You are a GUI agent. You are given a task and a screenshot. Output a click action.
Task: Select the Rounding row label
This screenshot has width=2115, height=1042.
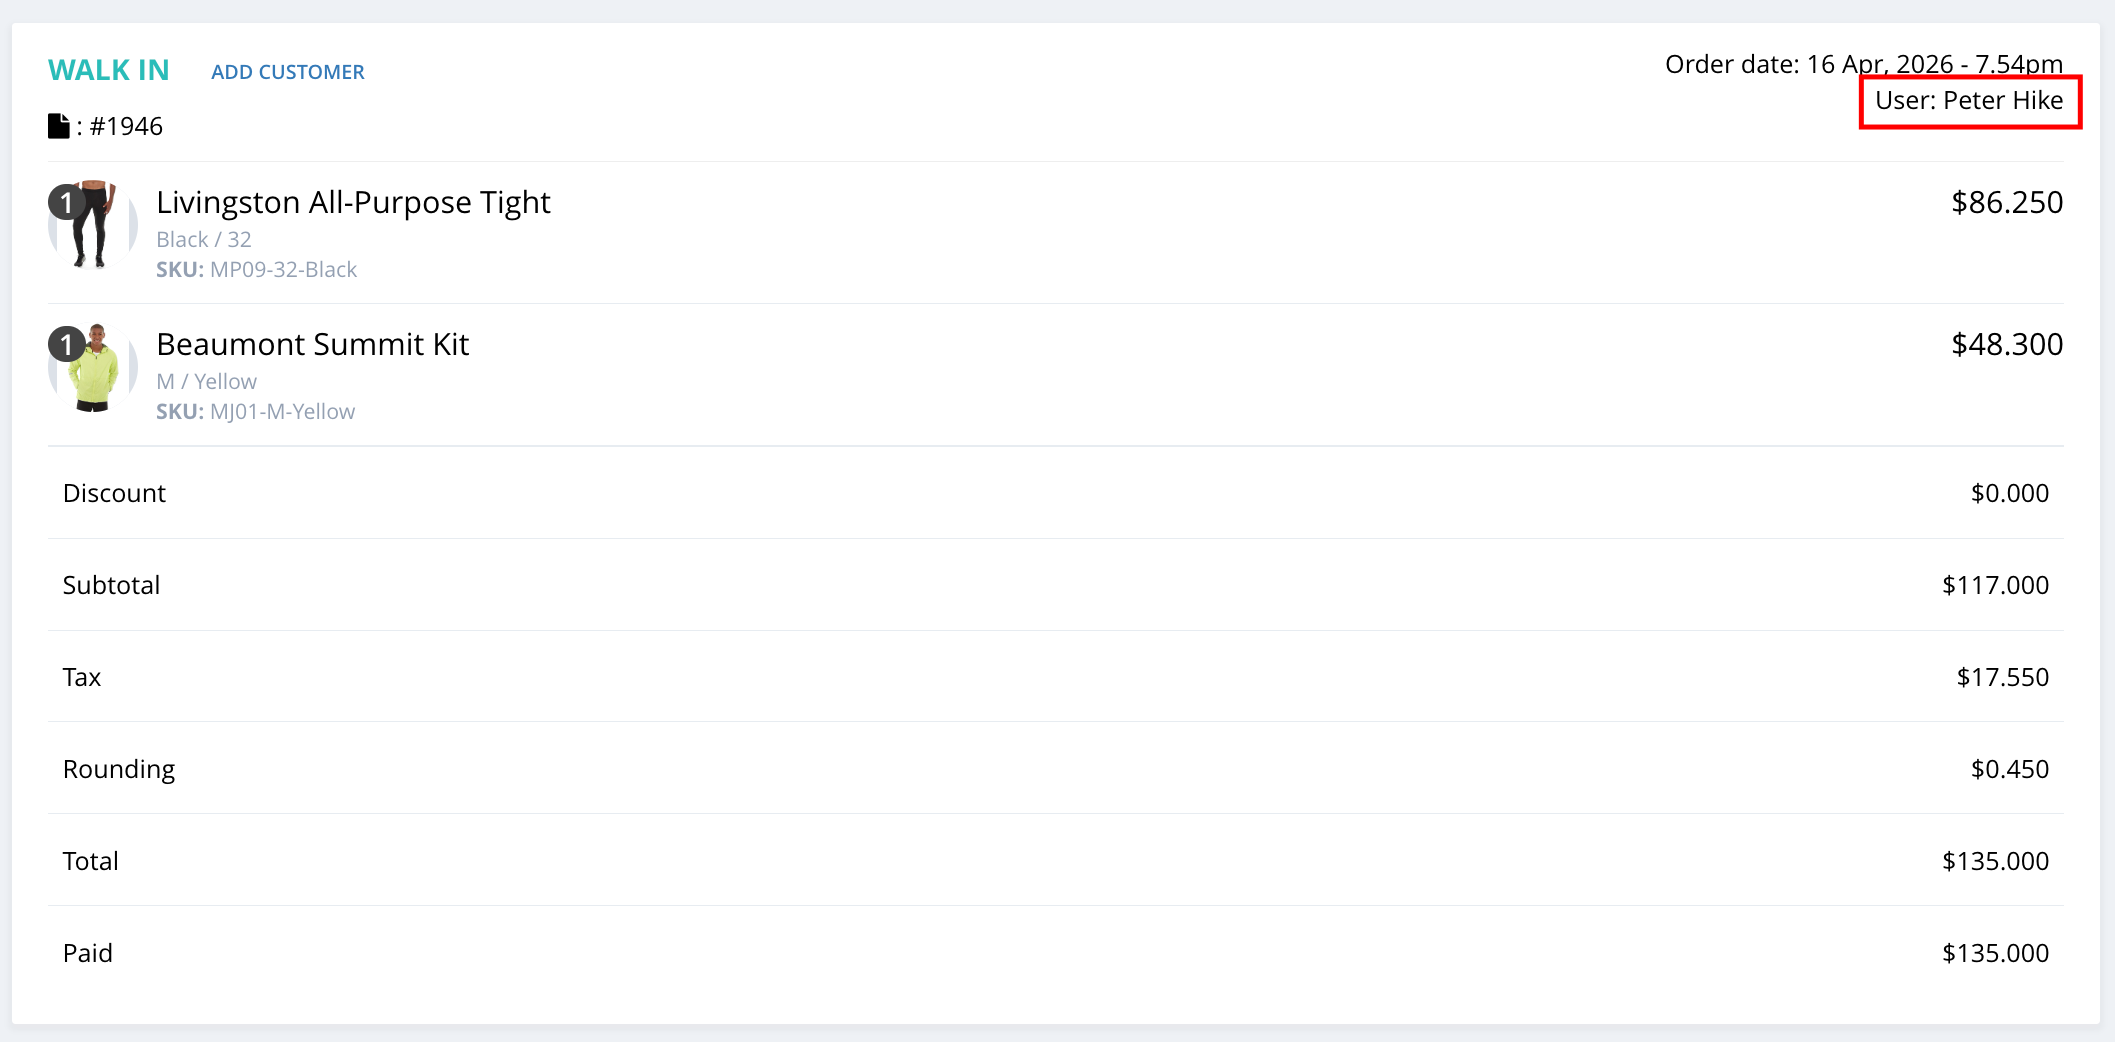click(118, 769)
